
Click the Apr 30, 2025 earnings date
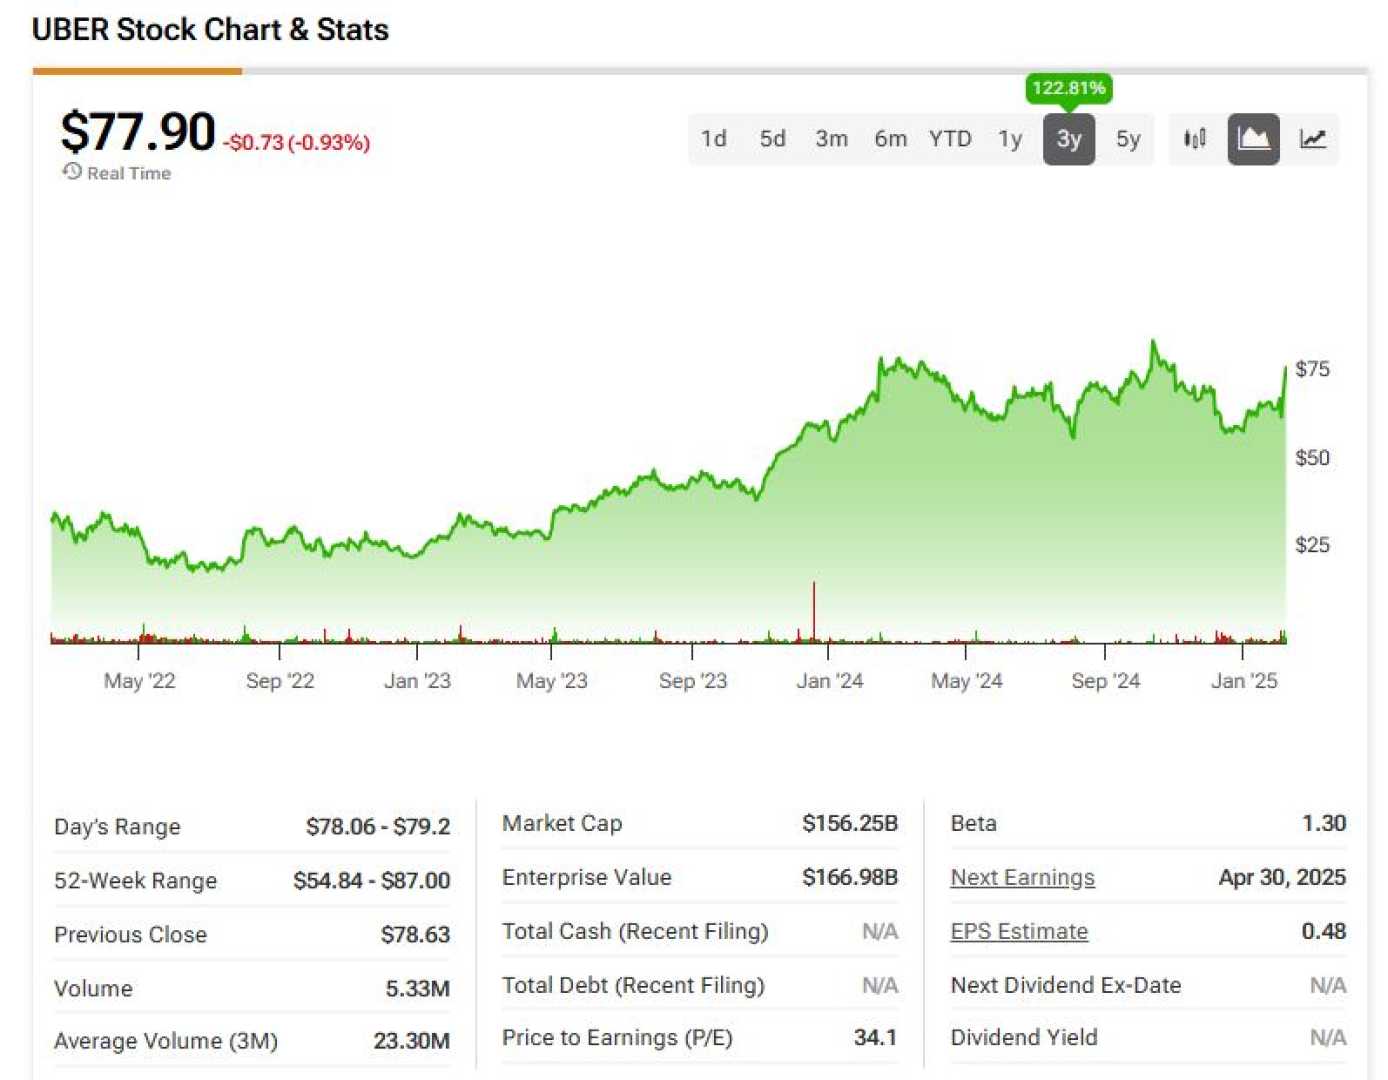1282,877
